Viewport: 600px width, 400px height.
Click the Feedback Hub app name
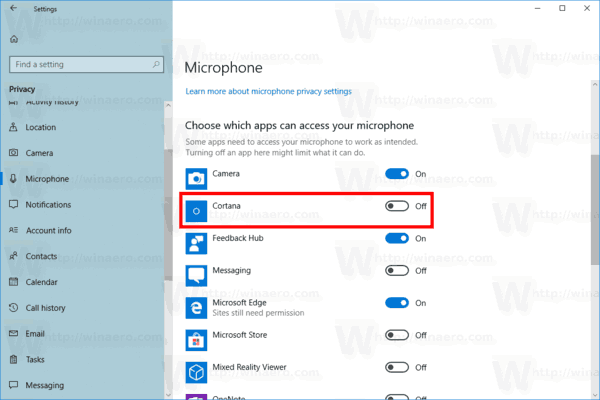(x=238, y=238)
